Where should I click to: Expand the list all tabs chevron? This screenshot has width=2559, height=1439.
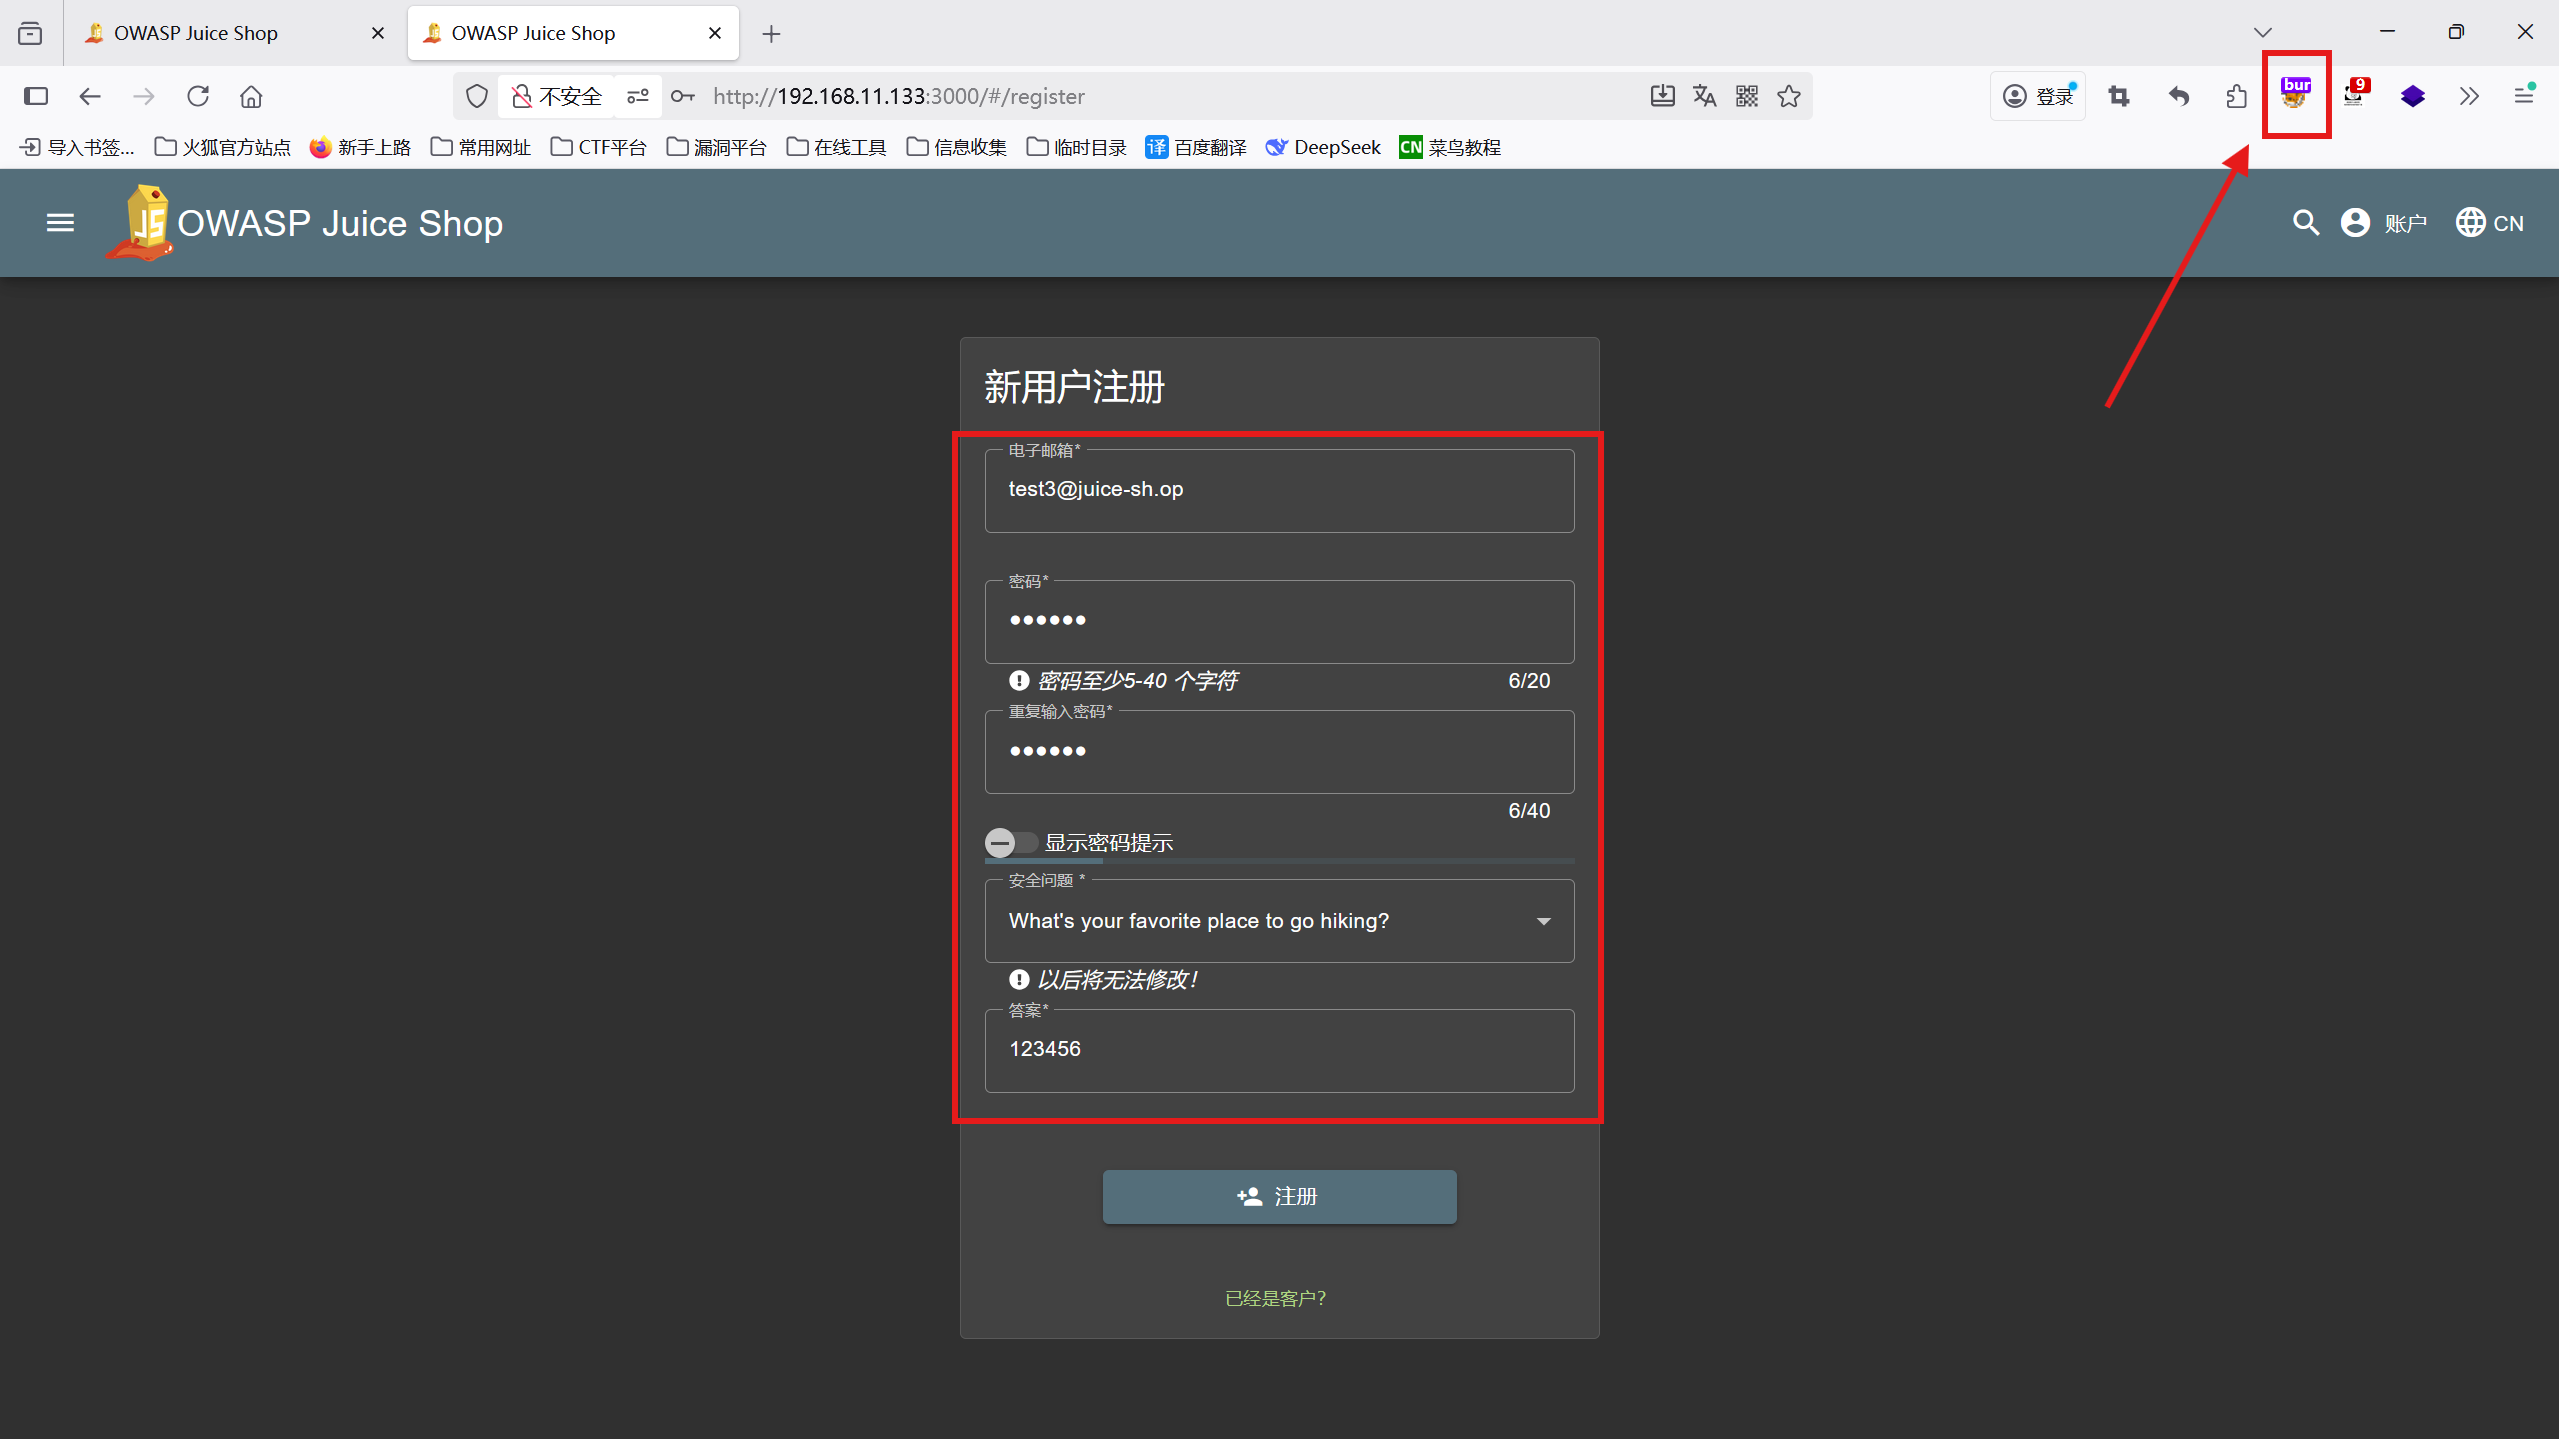pyautogui.click(x=2263, y=32)
